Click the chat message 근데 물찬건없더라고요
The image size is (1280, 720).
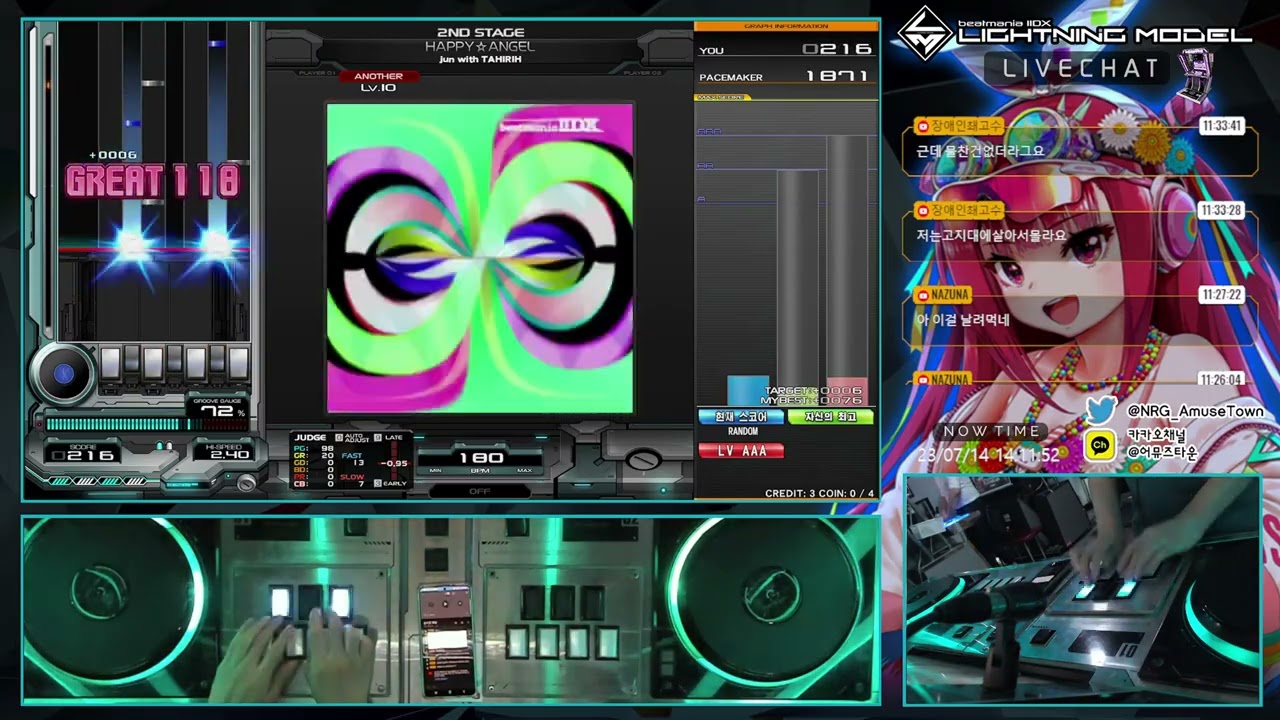pyautogui.click(x=980, y=151)
